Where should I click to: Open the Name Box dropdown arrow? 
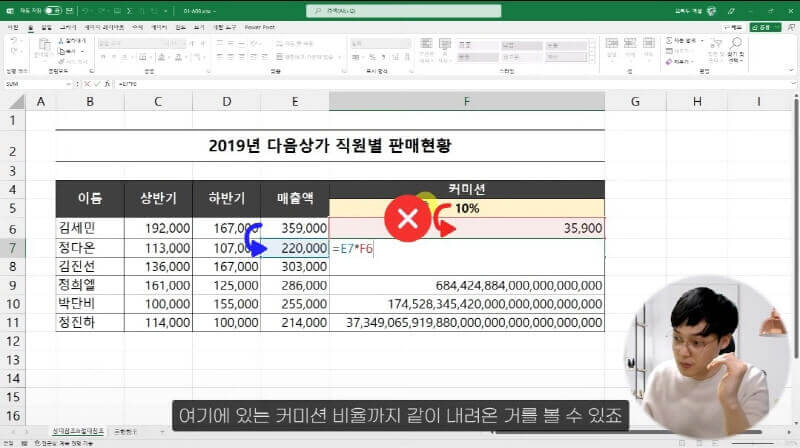(68, 84)
